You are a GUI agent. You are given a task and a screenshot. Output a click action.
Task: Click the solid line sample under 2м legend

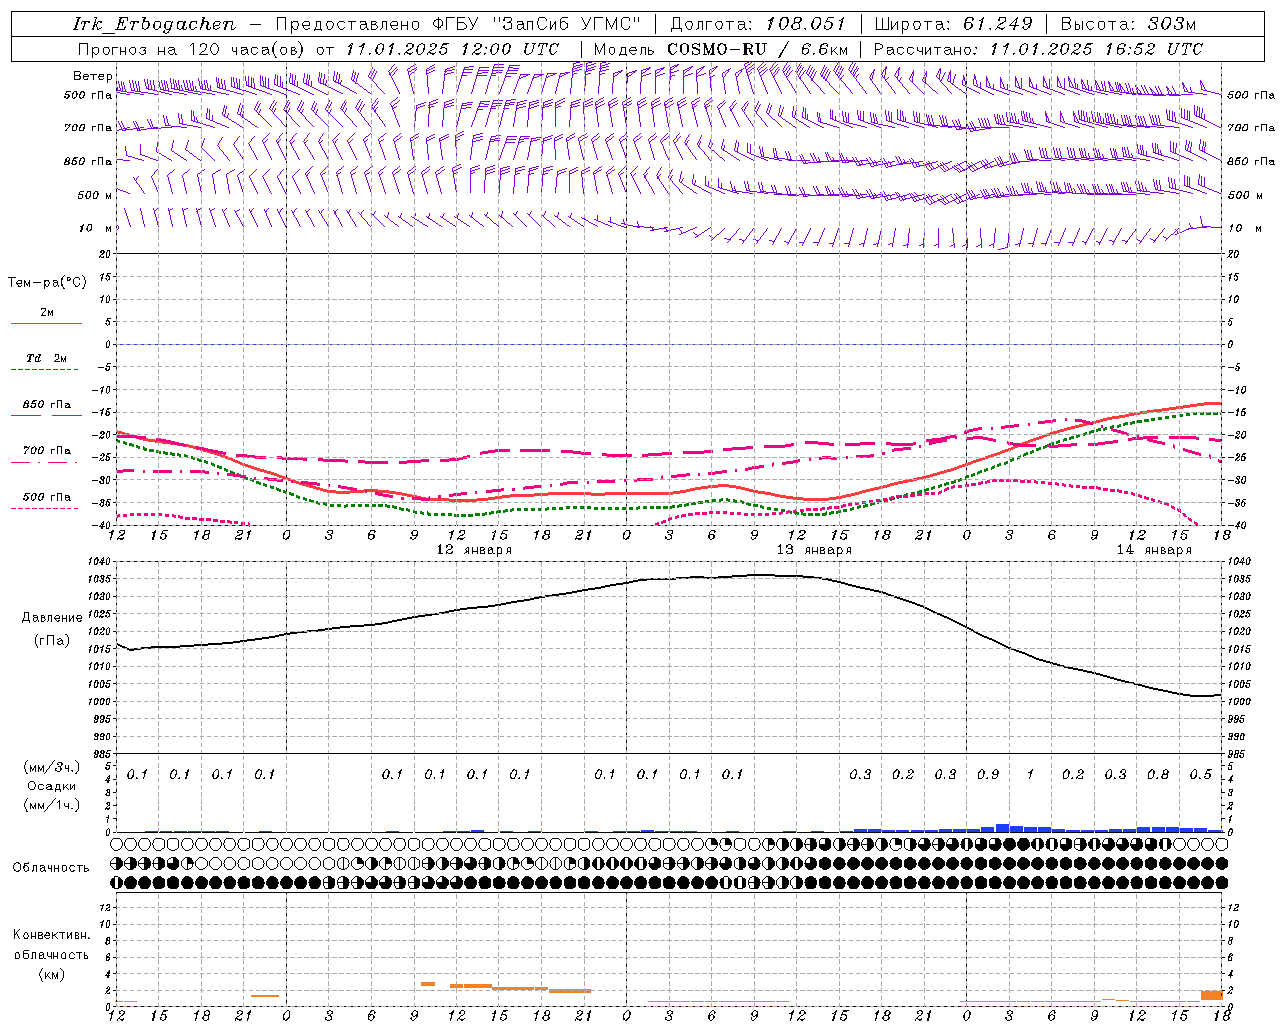point(46,324)
